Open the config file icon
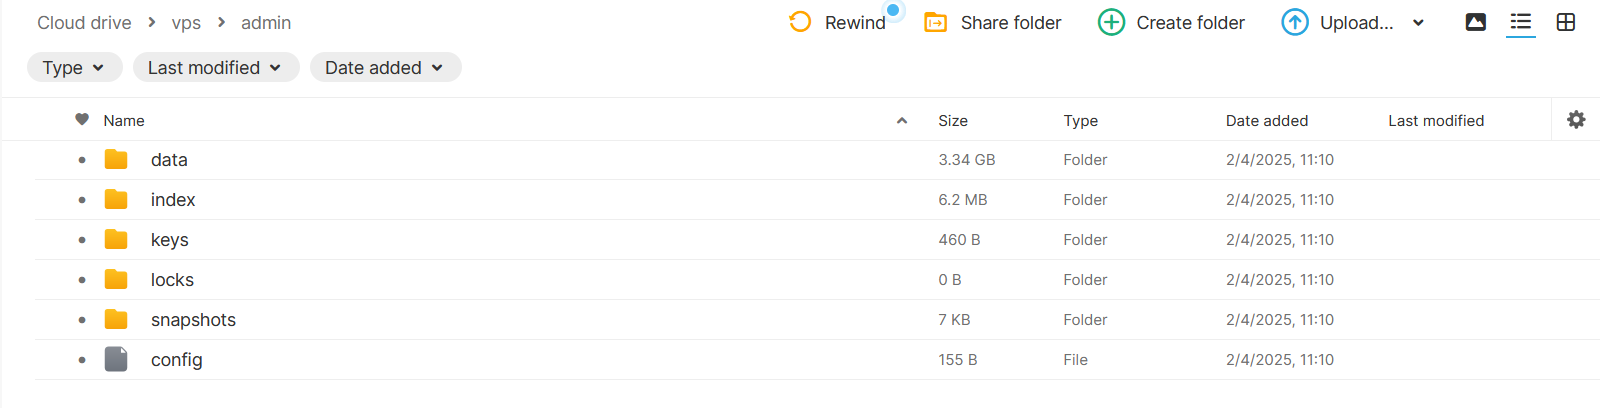This screenshot has height=408, width=1600. pyautogui.click(x=116, y=359)
